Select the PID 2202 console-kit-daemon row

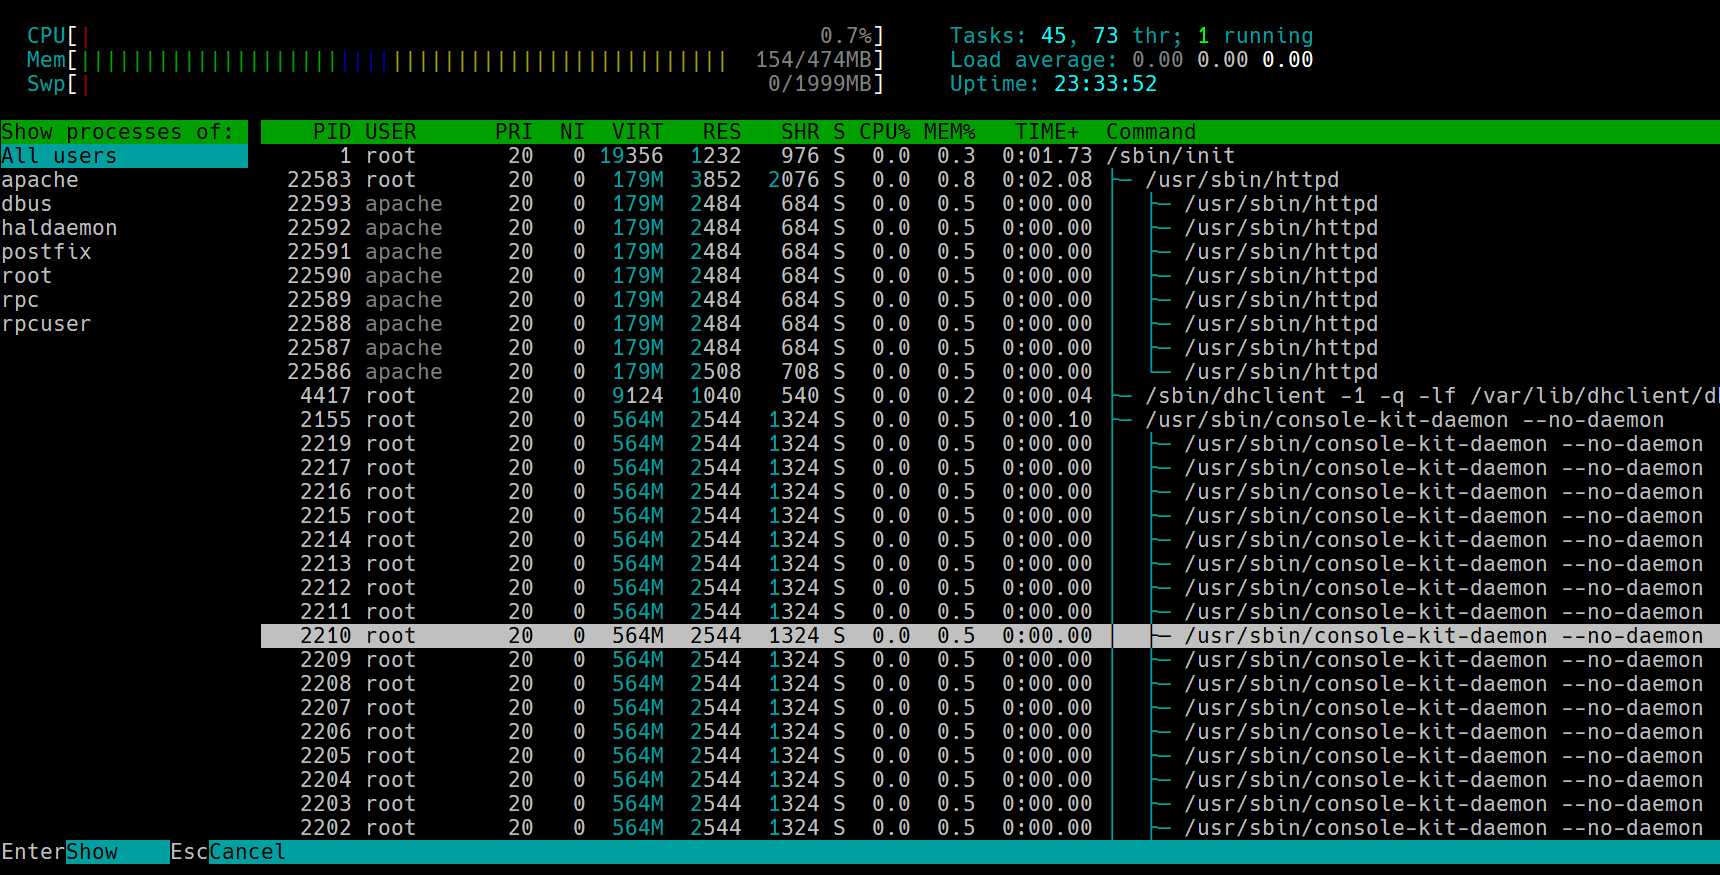point(990,828)
